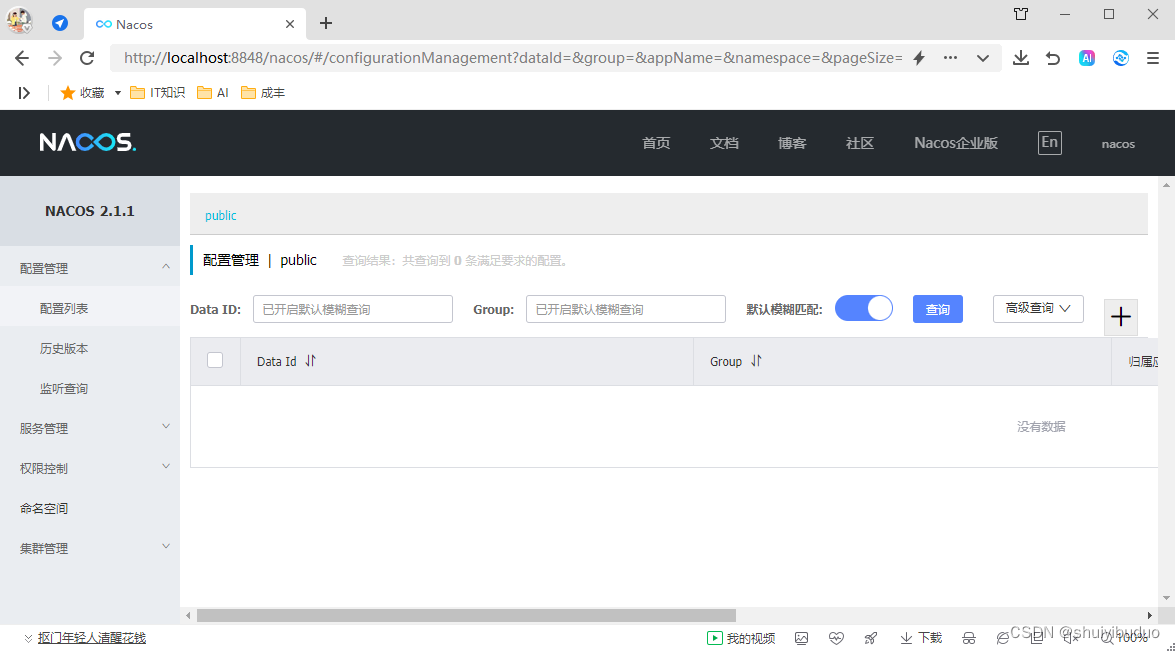1175x651 pixels.
Task: Click the heart health status icon
Action: [836, 638]
